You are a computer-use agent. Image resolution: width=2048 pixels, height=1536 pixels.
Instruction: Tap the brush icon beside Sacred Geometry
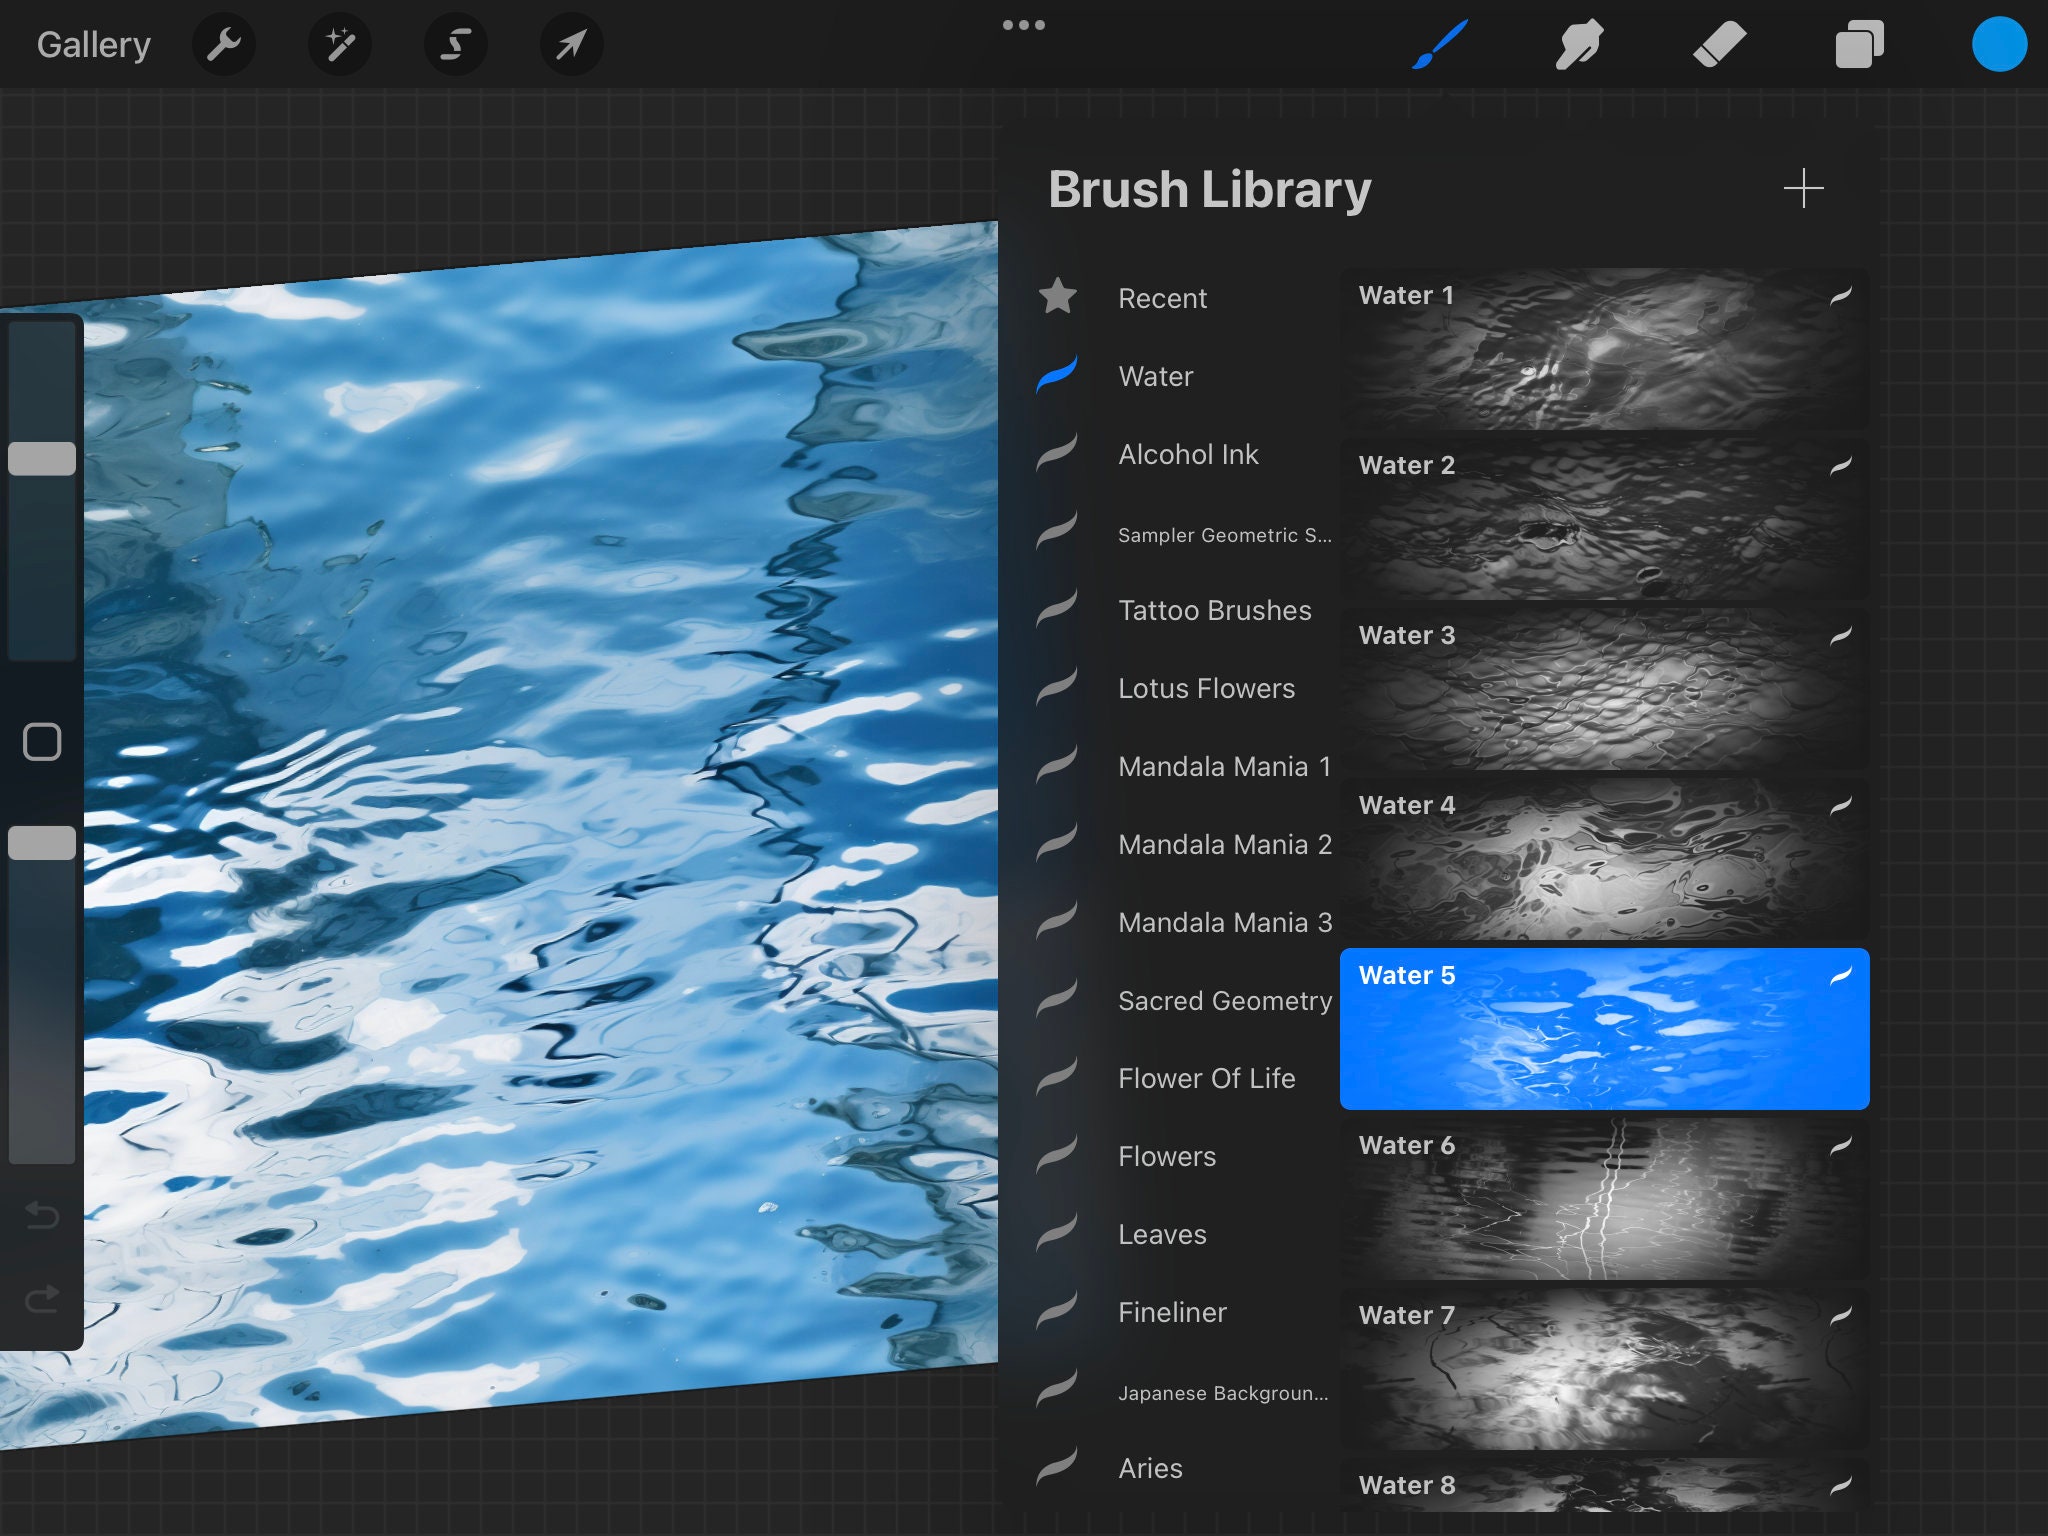(x=1058, y=998)
